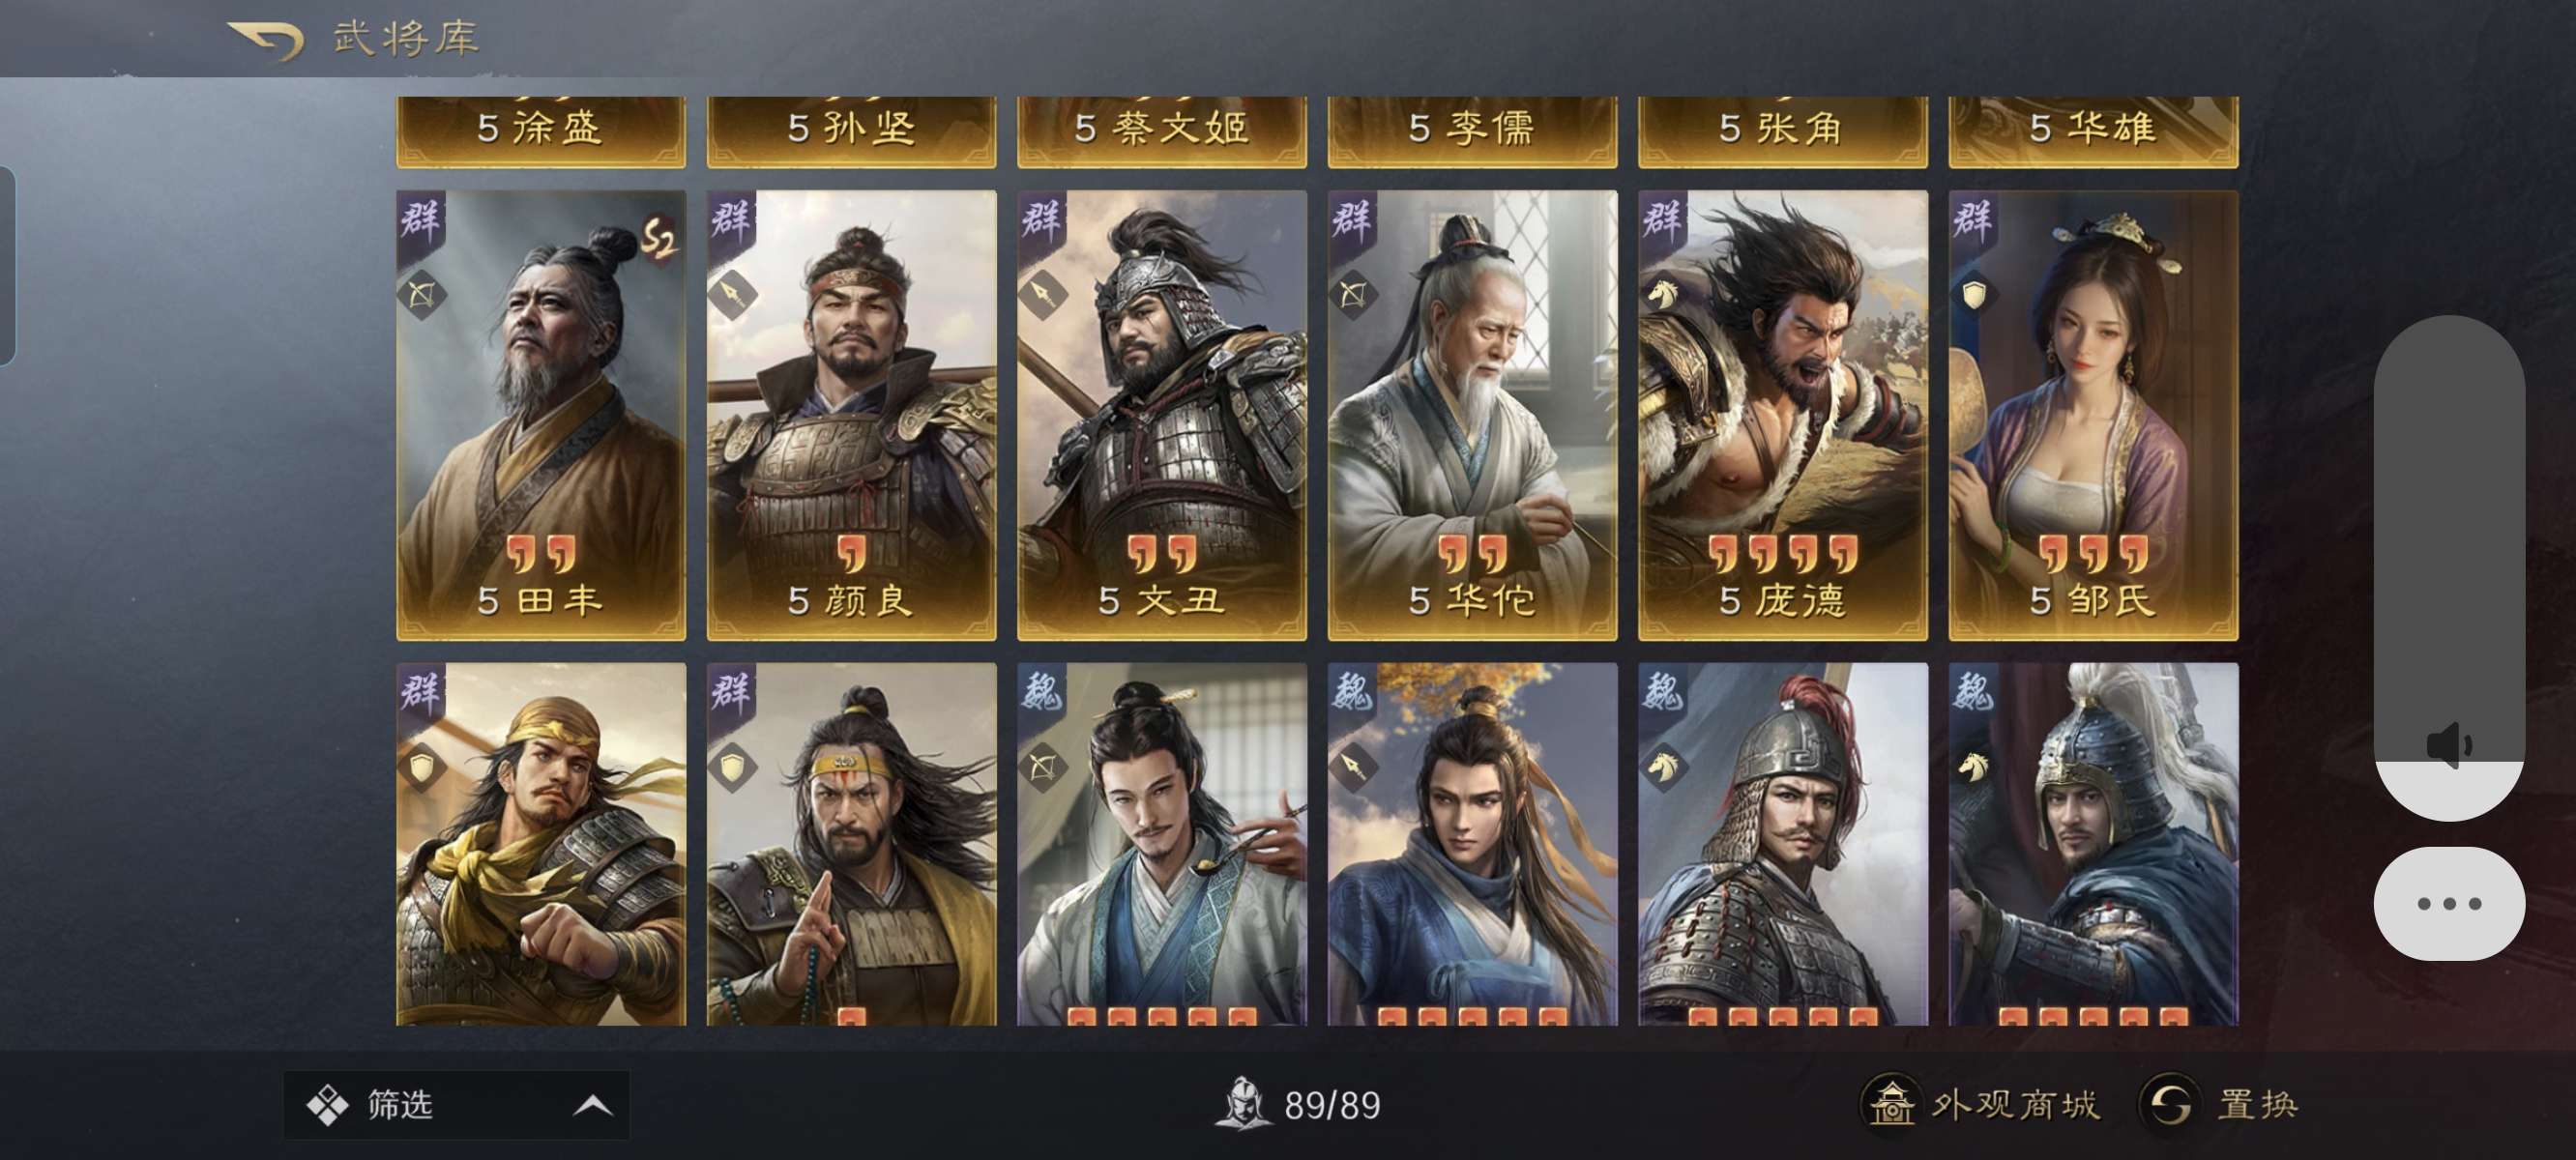Screen dimensions: 2576x1160
Task: Open the 外观商城 shop icon
Action: (x=1891, y=1104)
